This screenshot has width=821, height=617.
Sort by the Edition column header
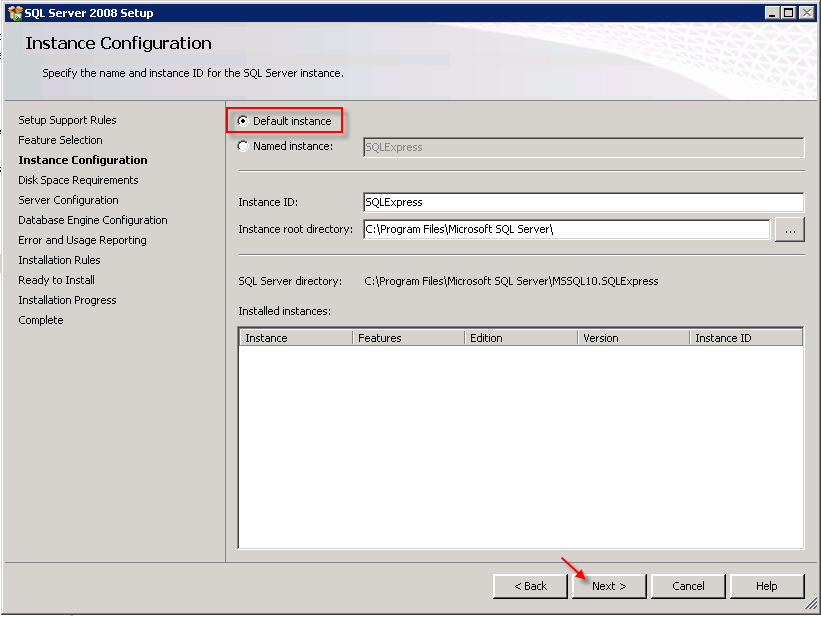521,338
